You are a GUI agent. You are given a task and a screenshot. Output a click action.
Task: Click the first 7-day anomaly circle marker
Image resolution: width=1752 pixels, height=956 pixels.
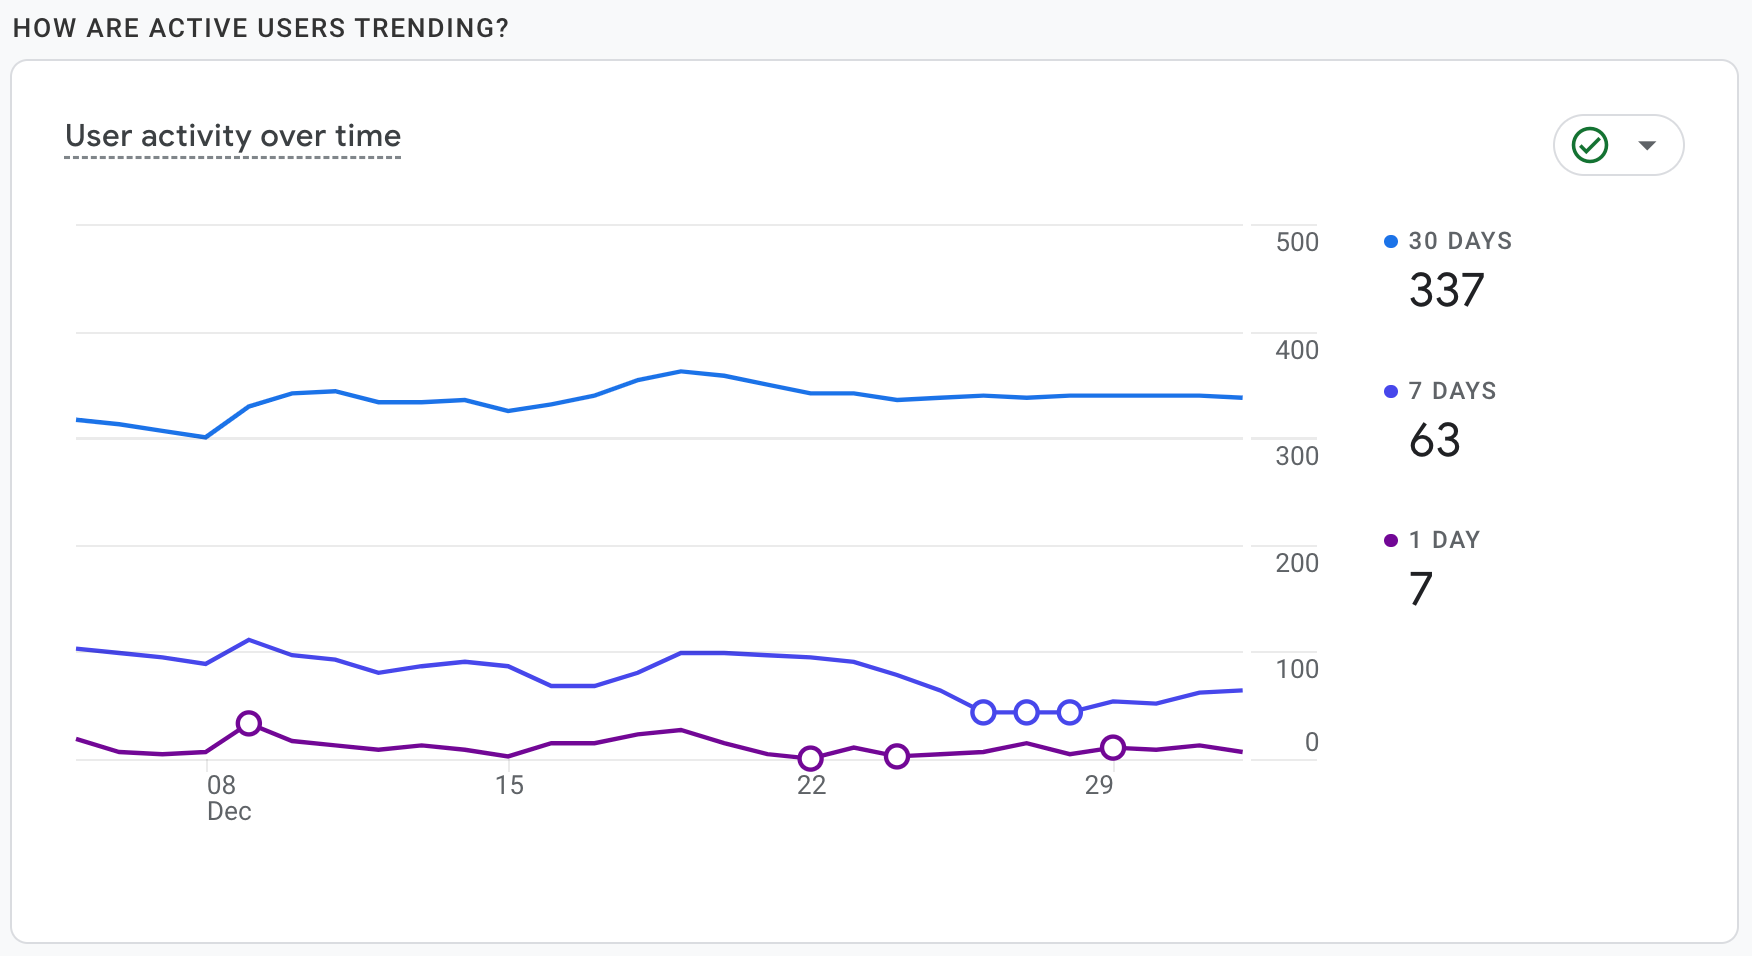pos(983,712)
